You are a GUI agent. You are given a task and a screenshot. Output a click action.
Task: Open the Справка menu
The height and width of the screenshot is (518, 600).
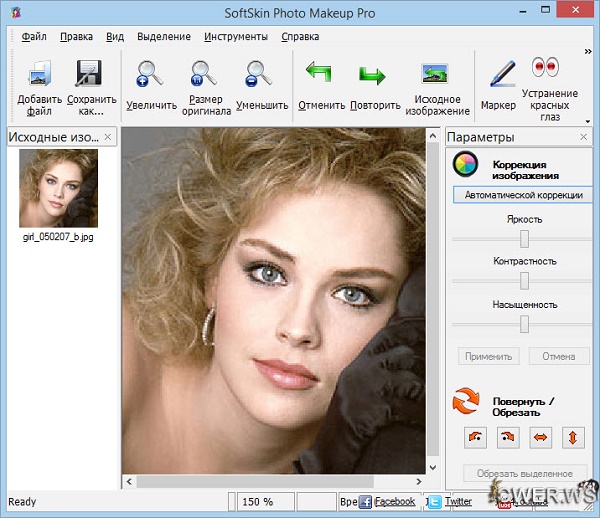(x=300, y=36)
